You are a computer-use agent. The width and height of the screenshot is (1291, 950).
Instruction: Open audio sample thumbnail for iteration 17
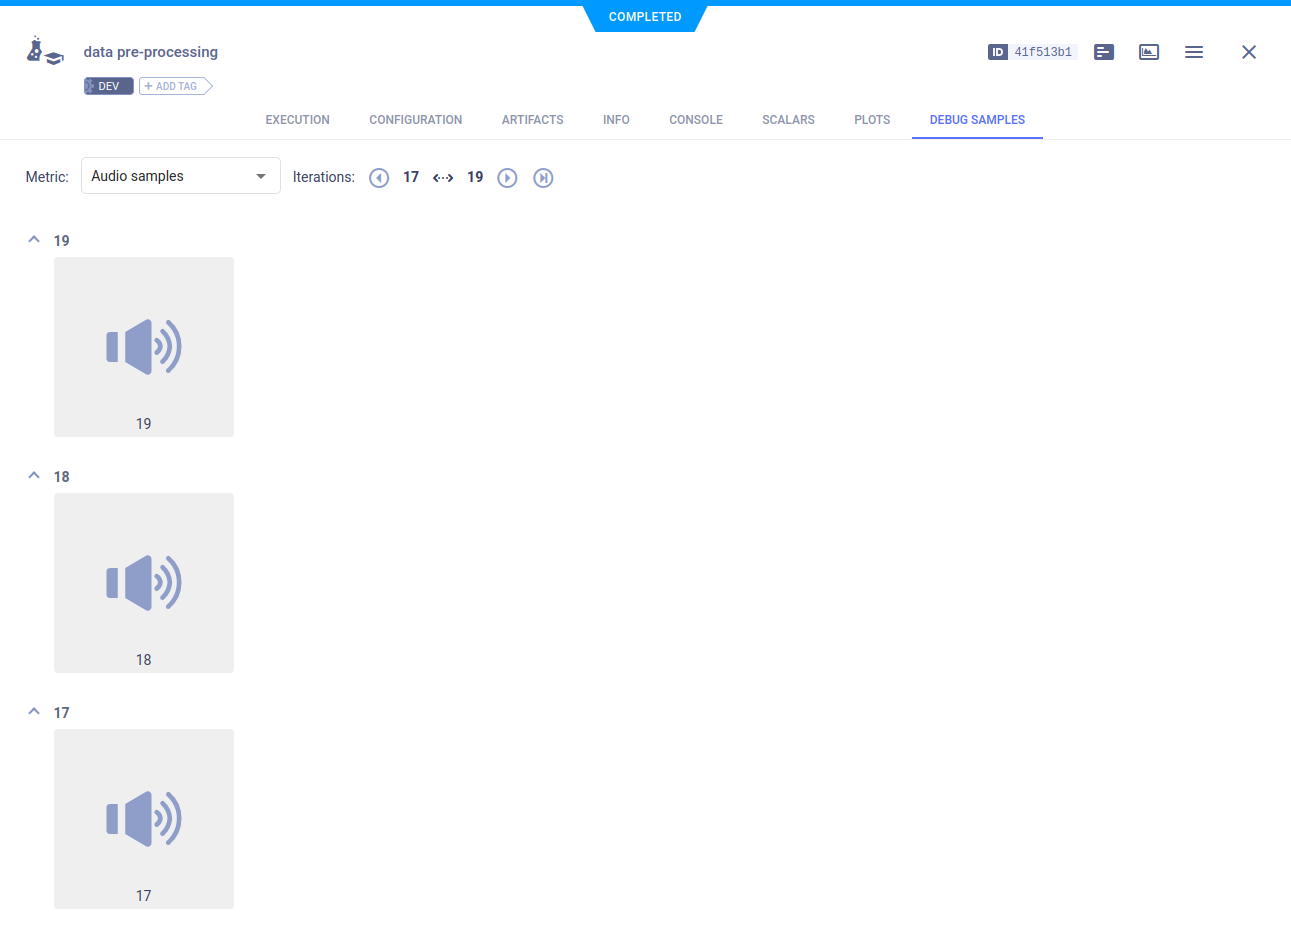144,818
